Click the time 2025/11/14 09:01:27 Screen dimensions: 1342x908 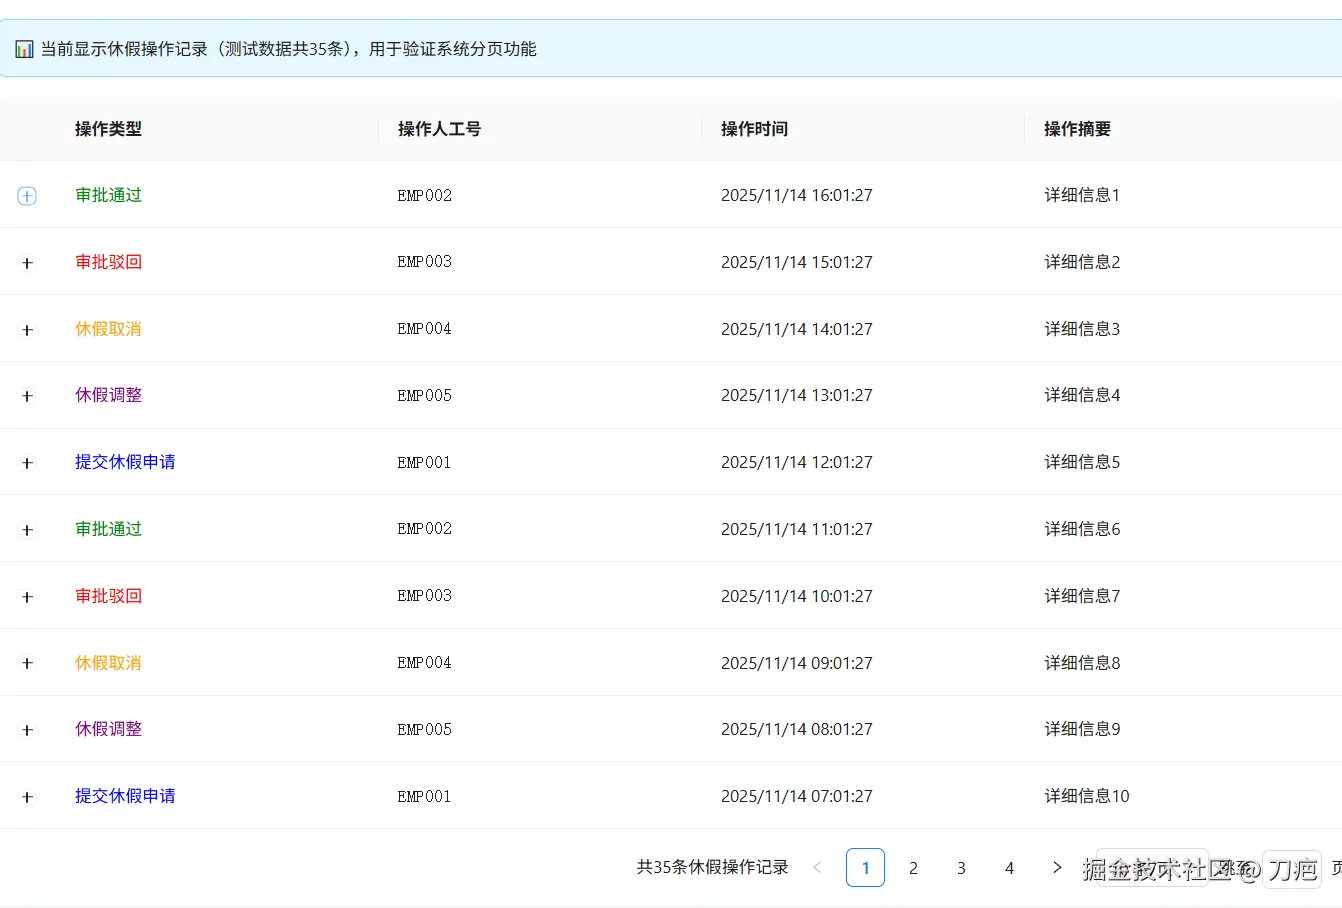click(797, 663)
